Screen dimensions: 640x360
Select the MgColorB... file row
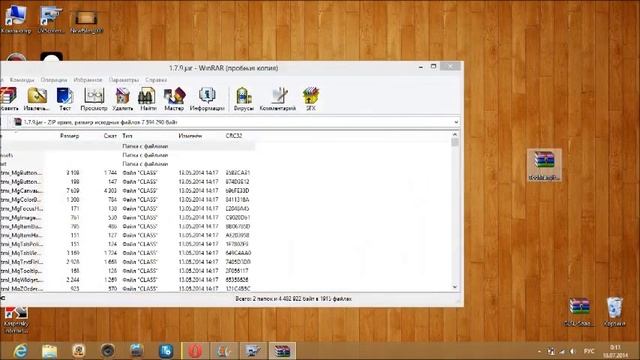point(127,200)
